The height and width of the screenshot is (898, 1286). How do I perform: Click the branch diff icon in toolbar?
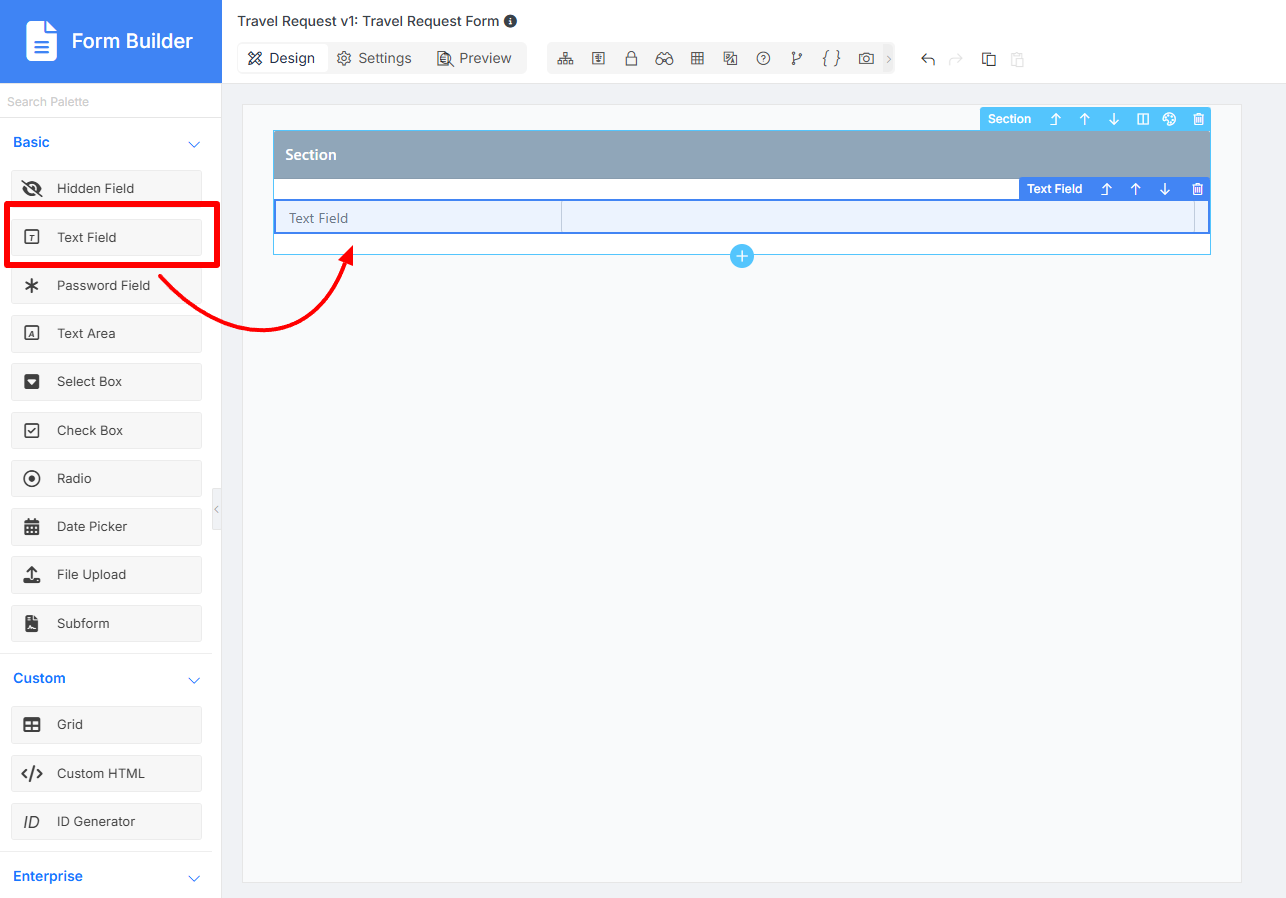pyautogui.click(x=796, y=59)
